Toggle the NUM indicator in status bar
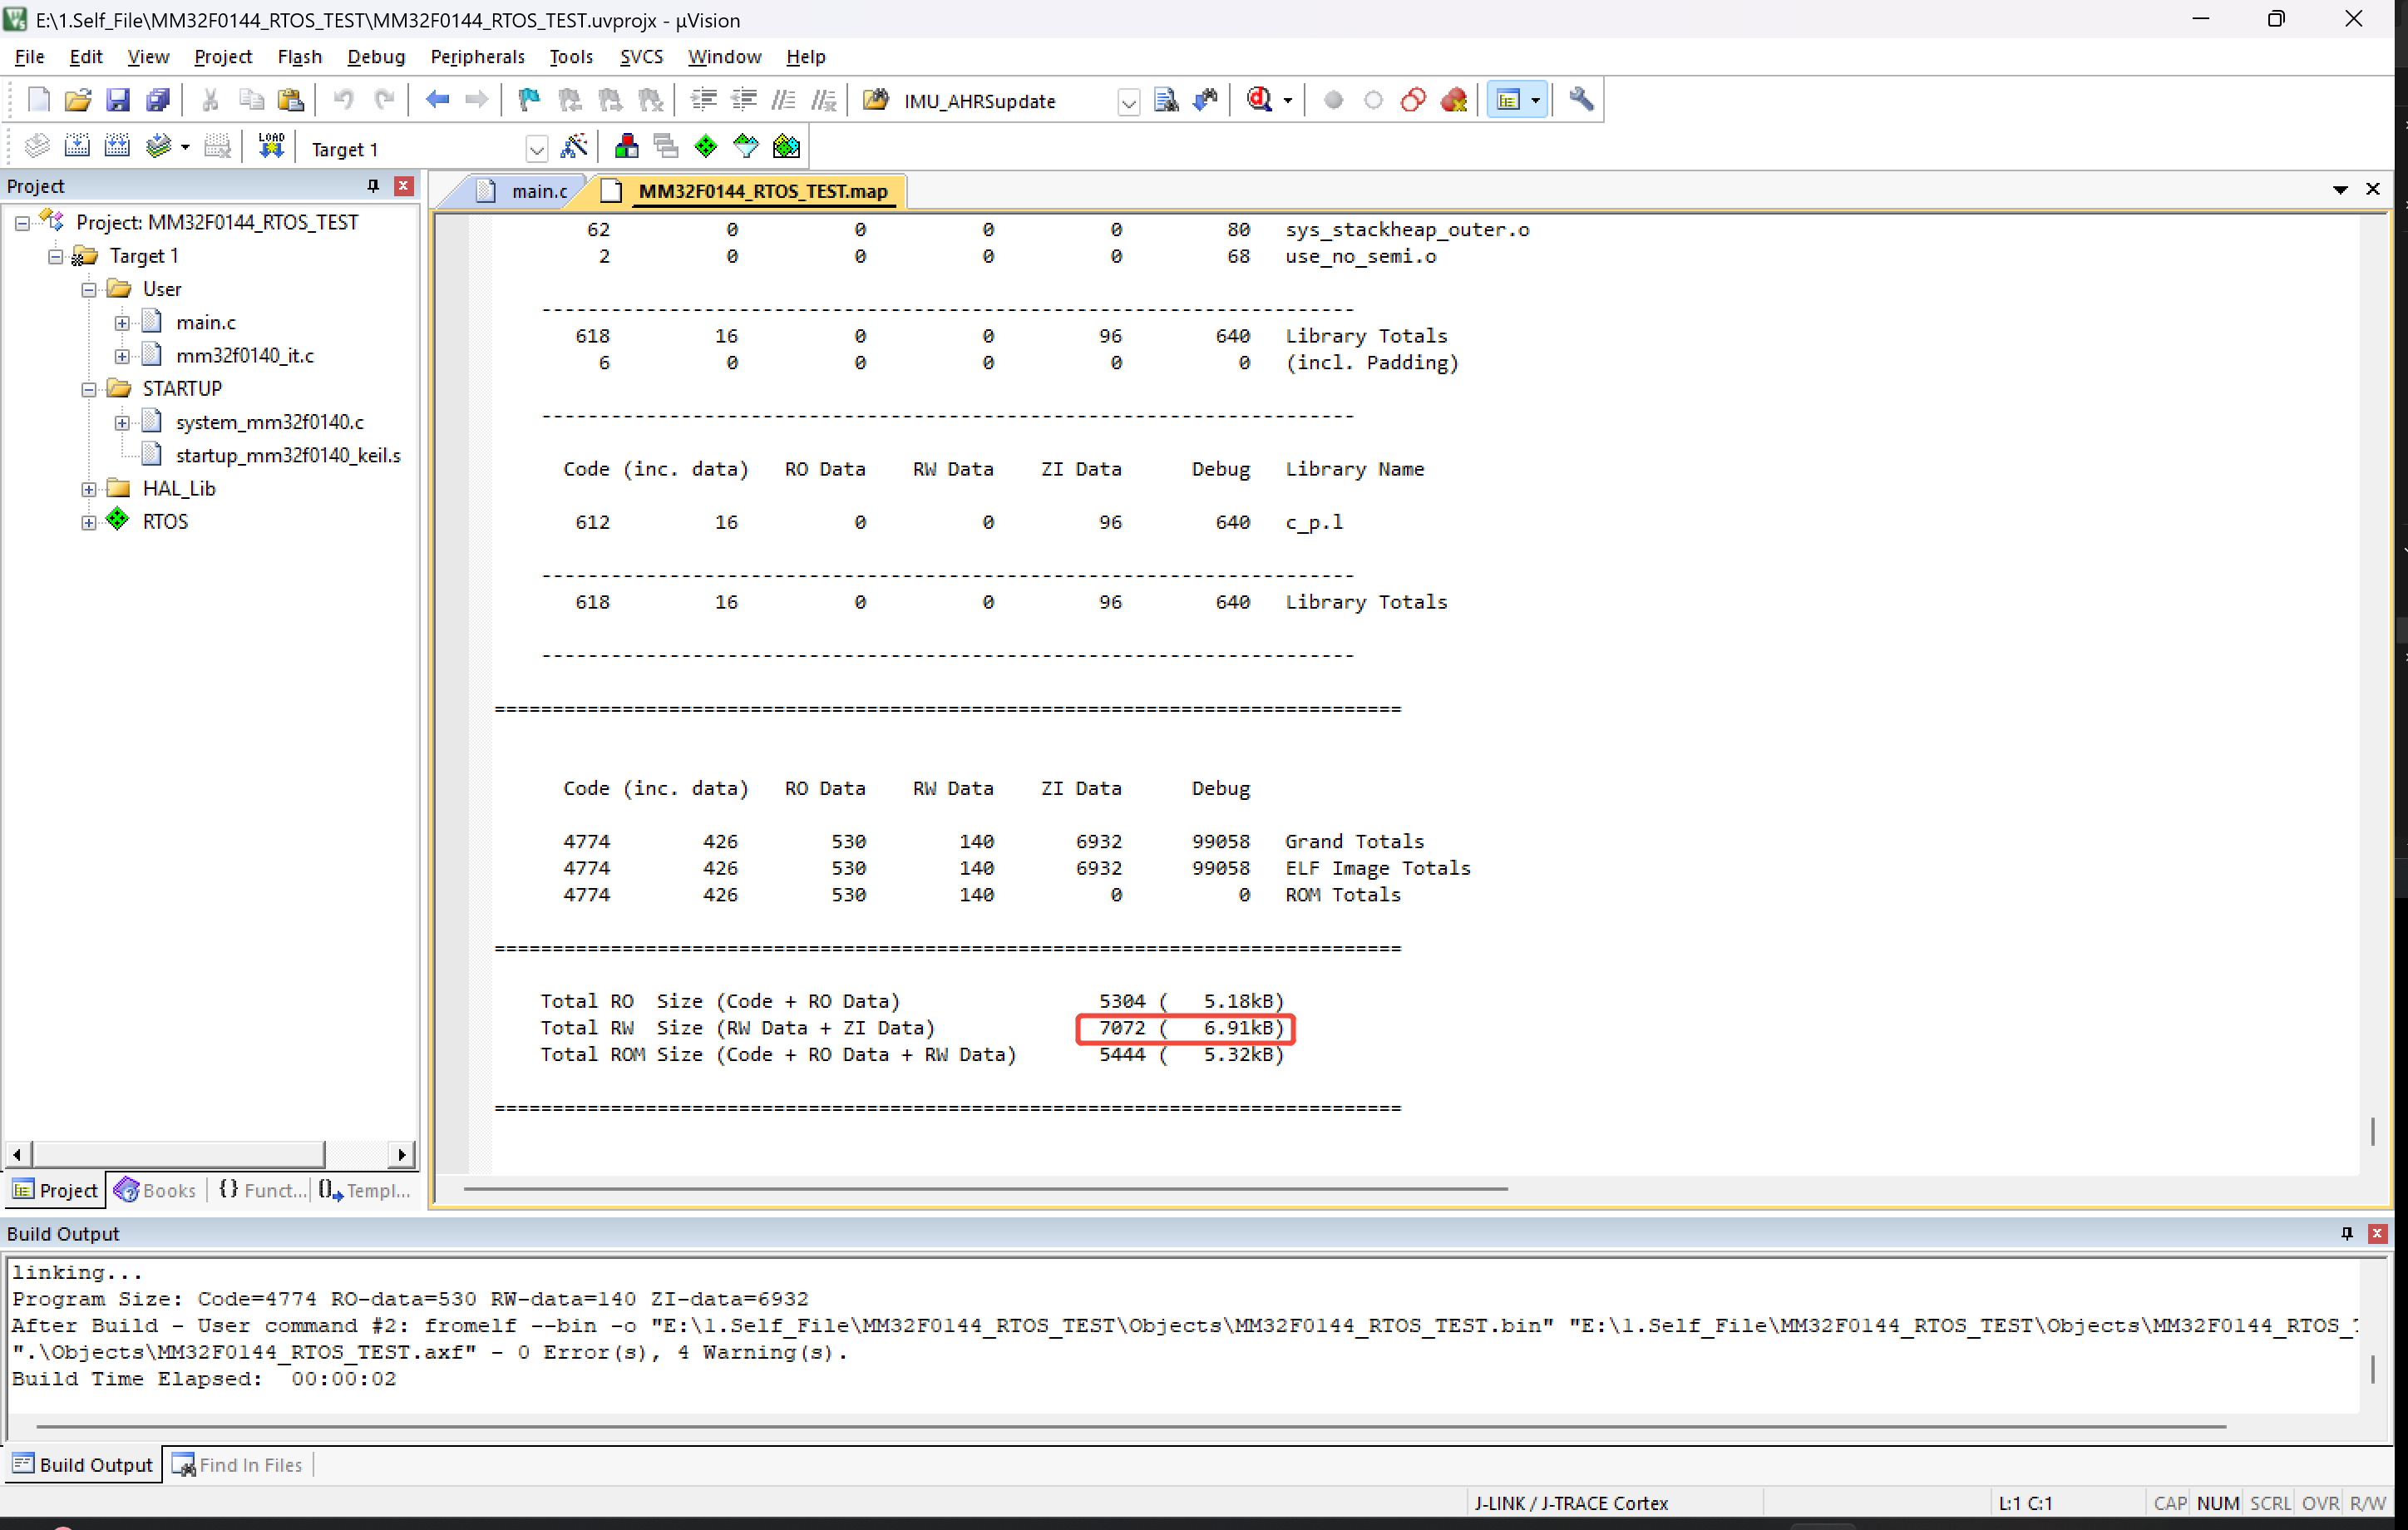This screenshot has width=2408, height=1530. point(2217,1503)
